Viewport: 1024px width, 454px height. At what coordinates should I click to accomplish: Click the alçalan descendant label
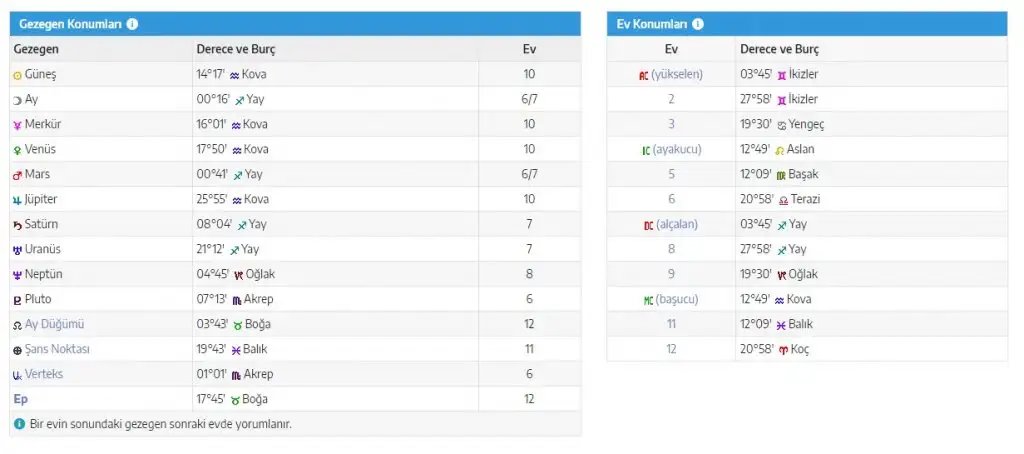pyautogui.click(x=677, y=224)
